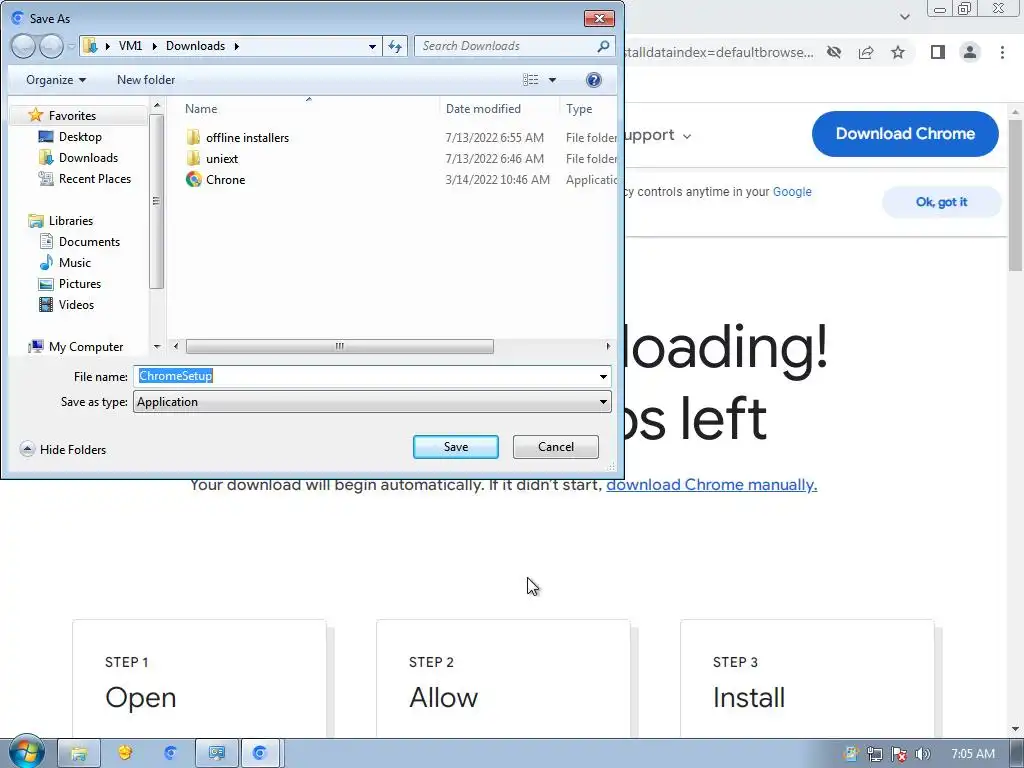Image resolution: width=1024 pixels, height=768 pixels.
Task: Select the uniext folder
Action: click(221, 159)
